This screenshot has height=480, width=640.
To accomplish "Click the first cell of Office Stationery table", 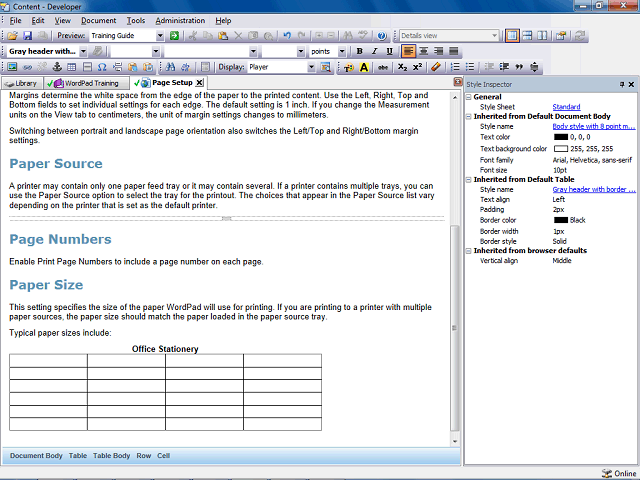I will coord(48,361).
